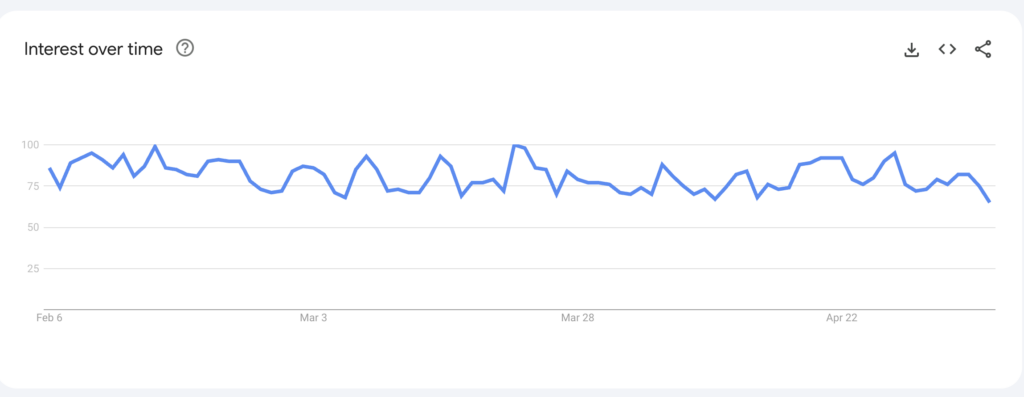Click the share icon
Screen dimensions: 1024x397
(983, 49)
